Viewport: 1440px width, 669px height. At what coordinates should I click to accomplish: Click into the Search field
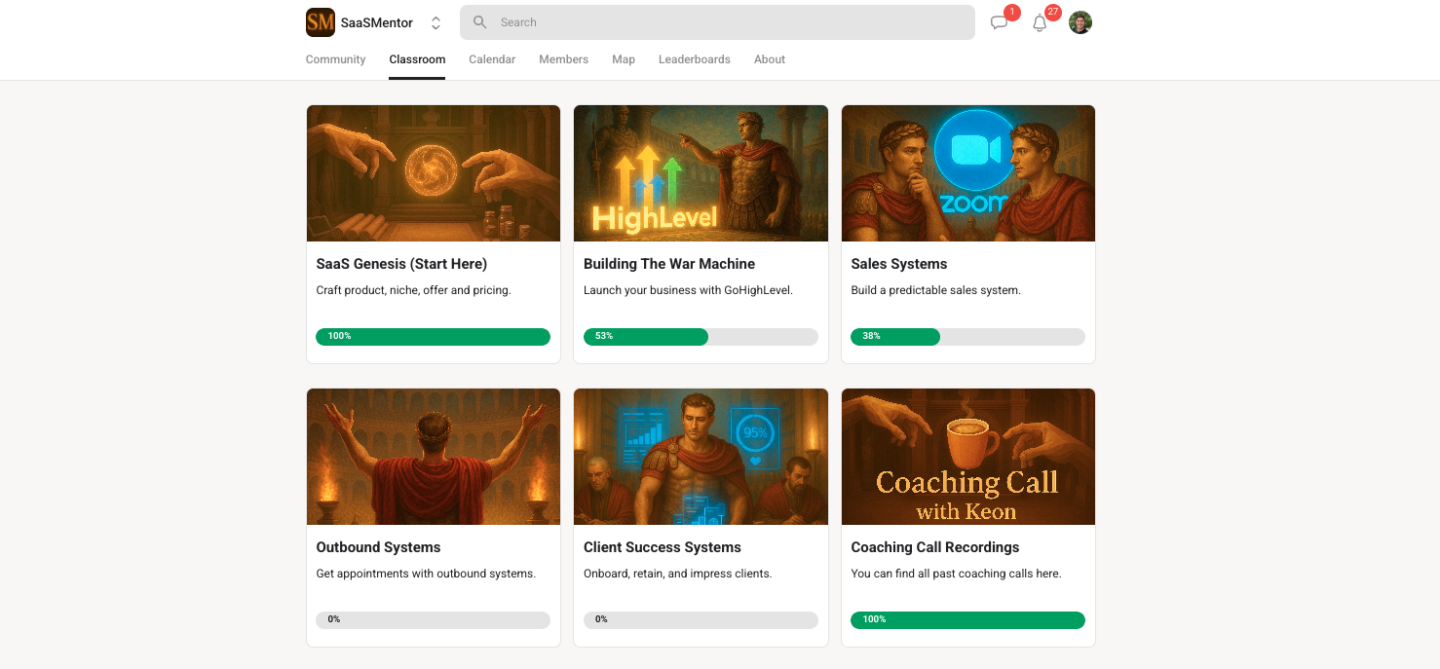717,22
